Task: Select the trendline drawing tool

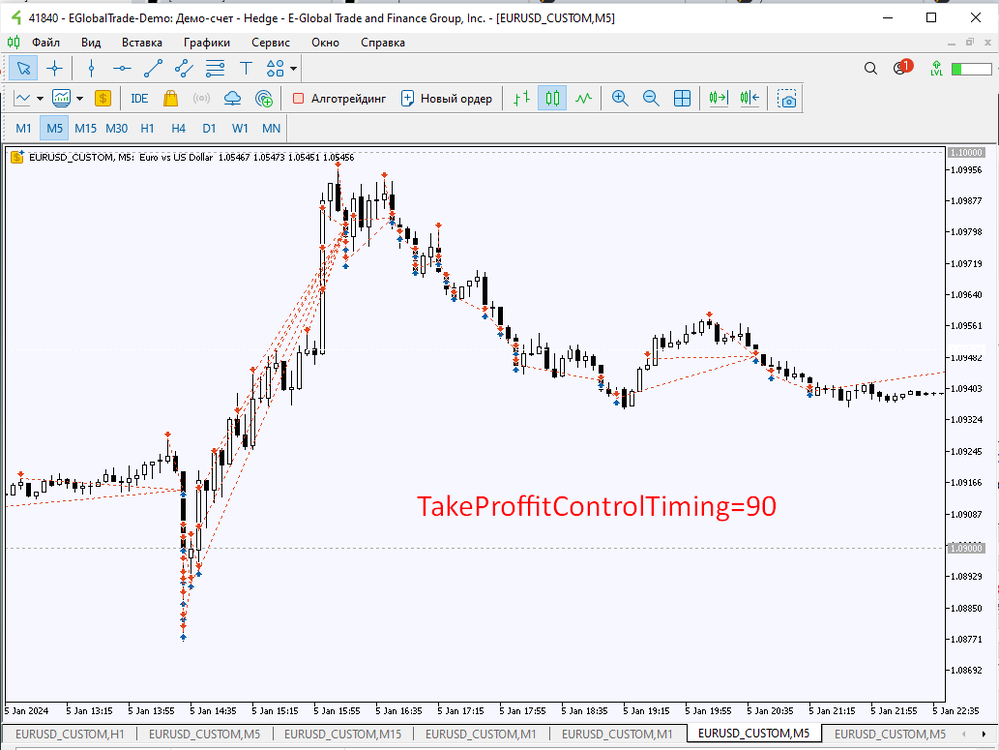Action: [153, 68]
